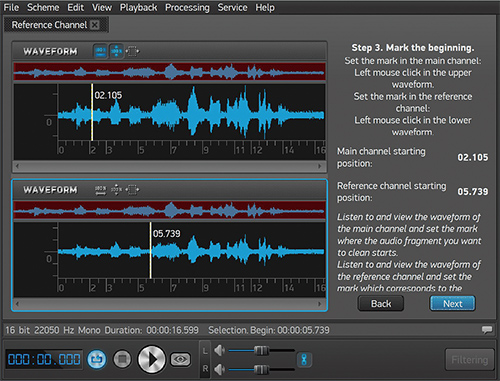This screenshot has height=381, width=500.
Task: Mute the left channel speaker icon
Action: coord(219,350)
